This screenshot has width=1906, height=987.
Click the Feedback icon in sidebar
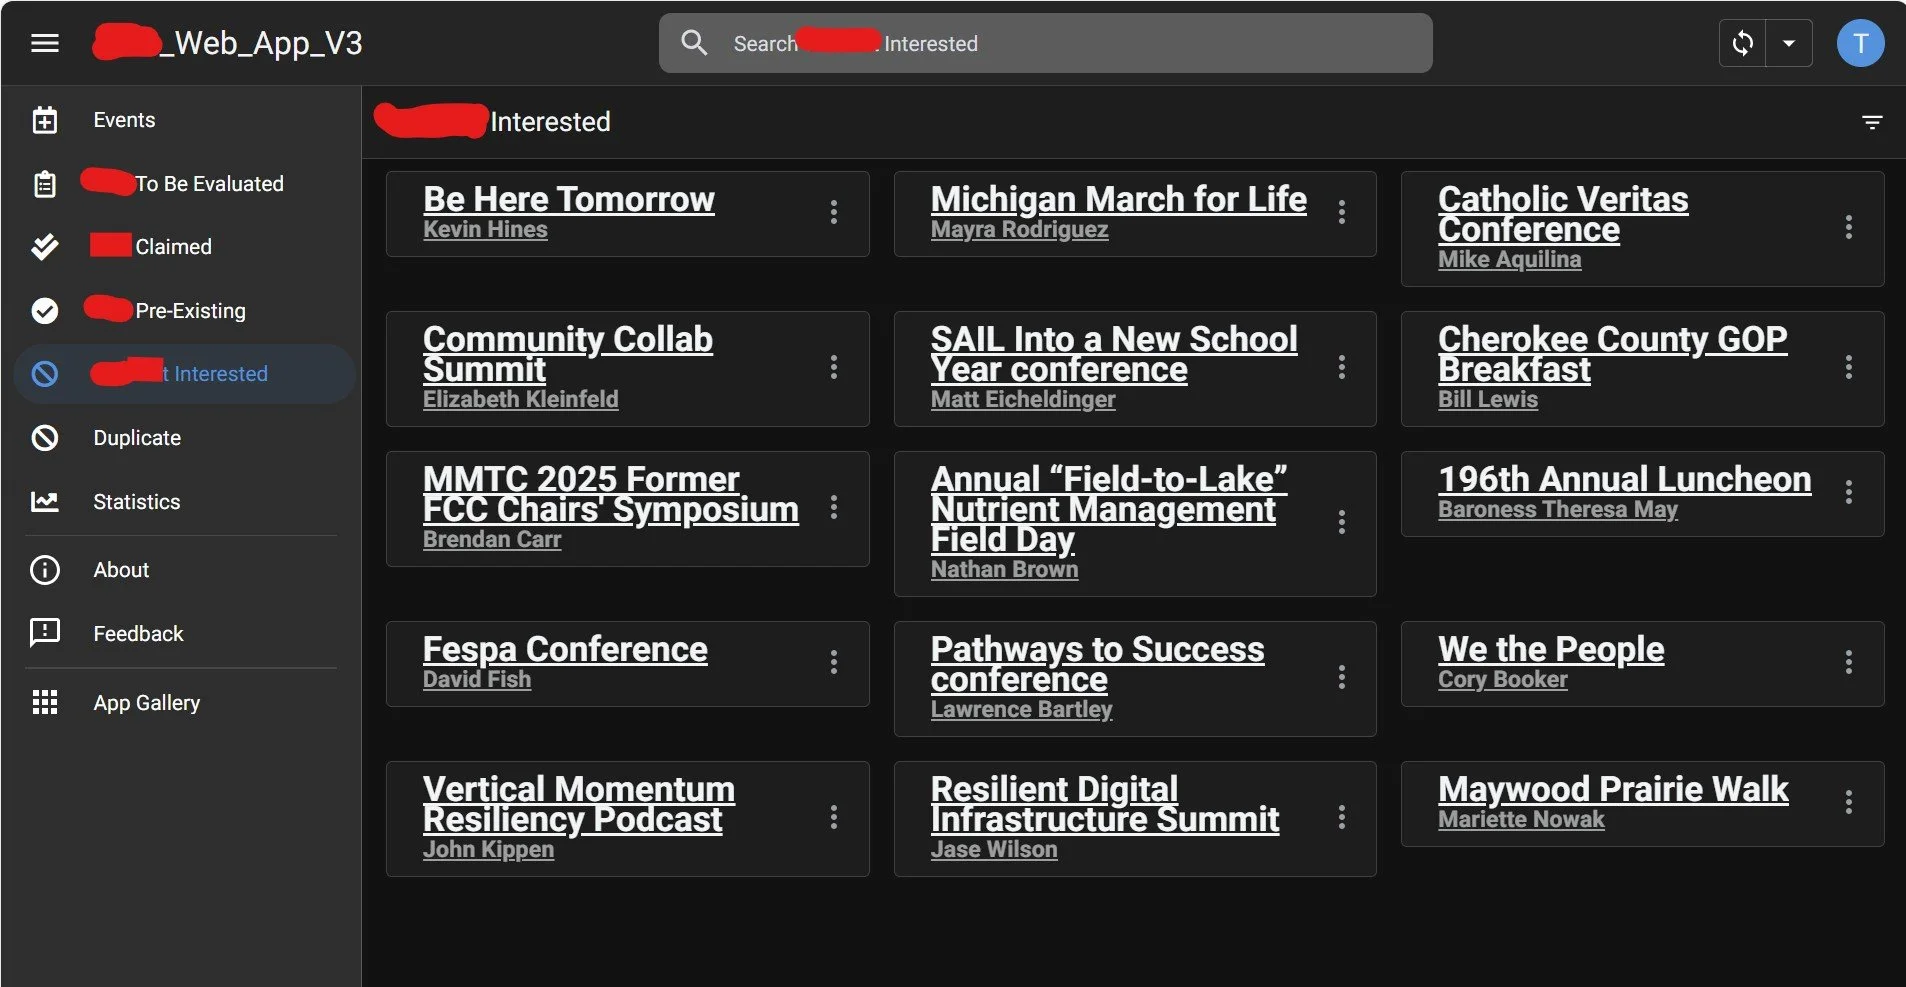coord(45,633)
